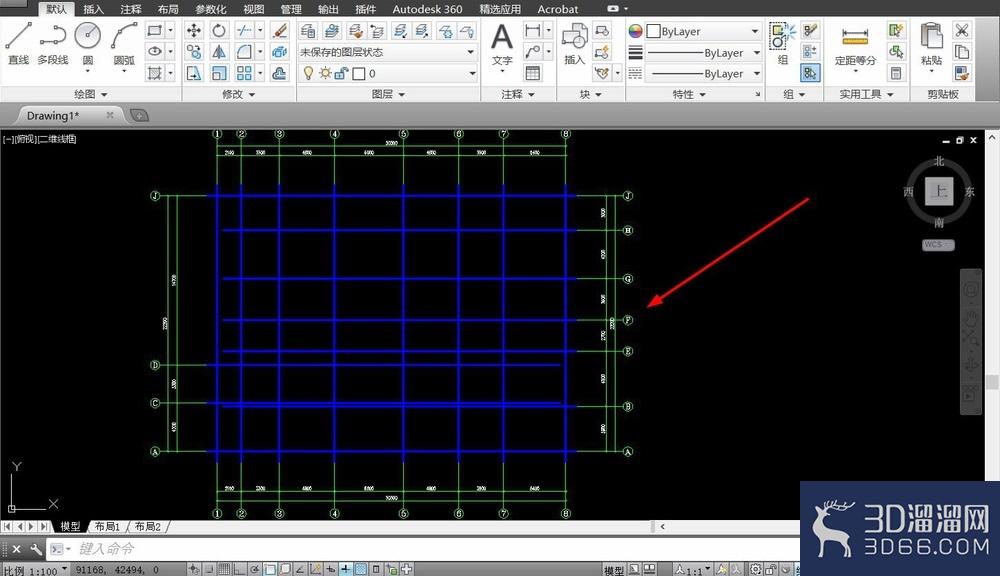Expand the 修改 panel

238,94
